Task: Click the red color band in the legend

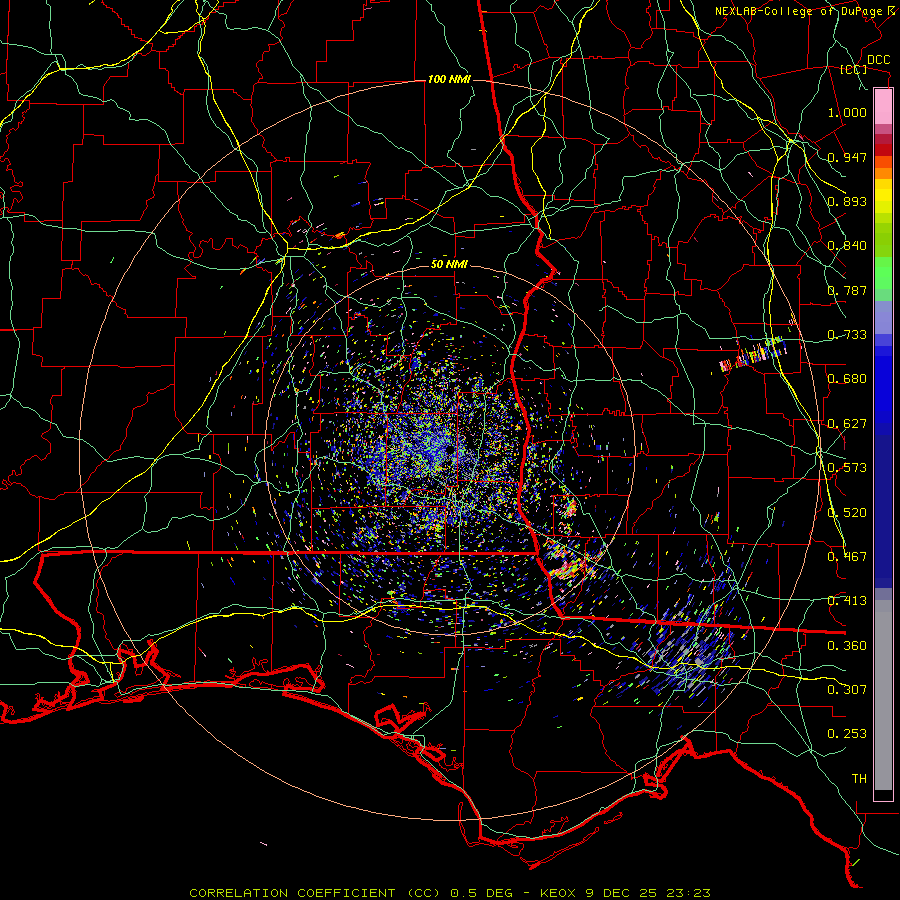Action: click(883, 150)
